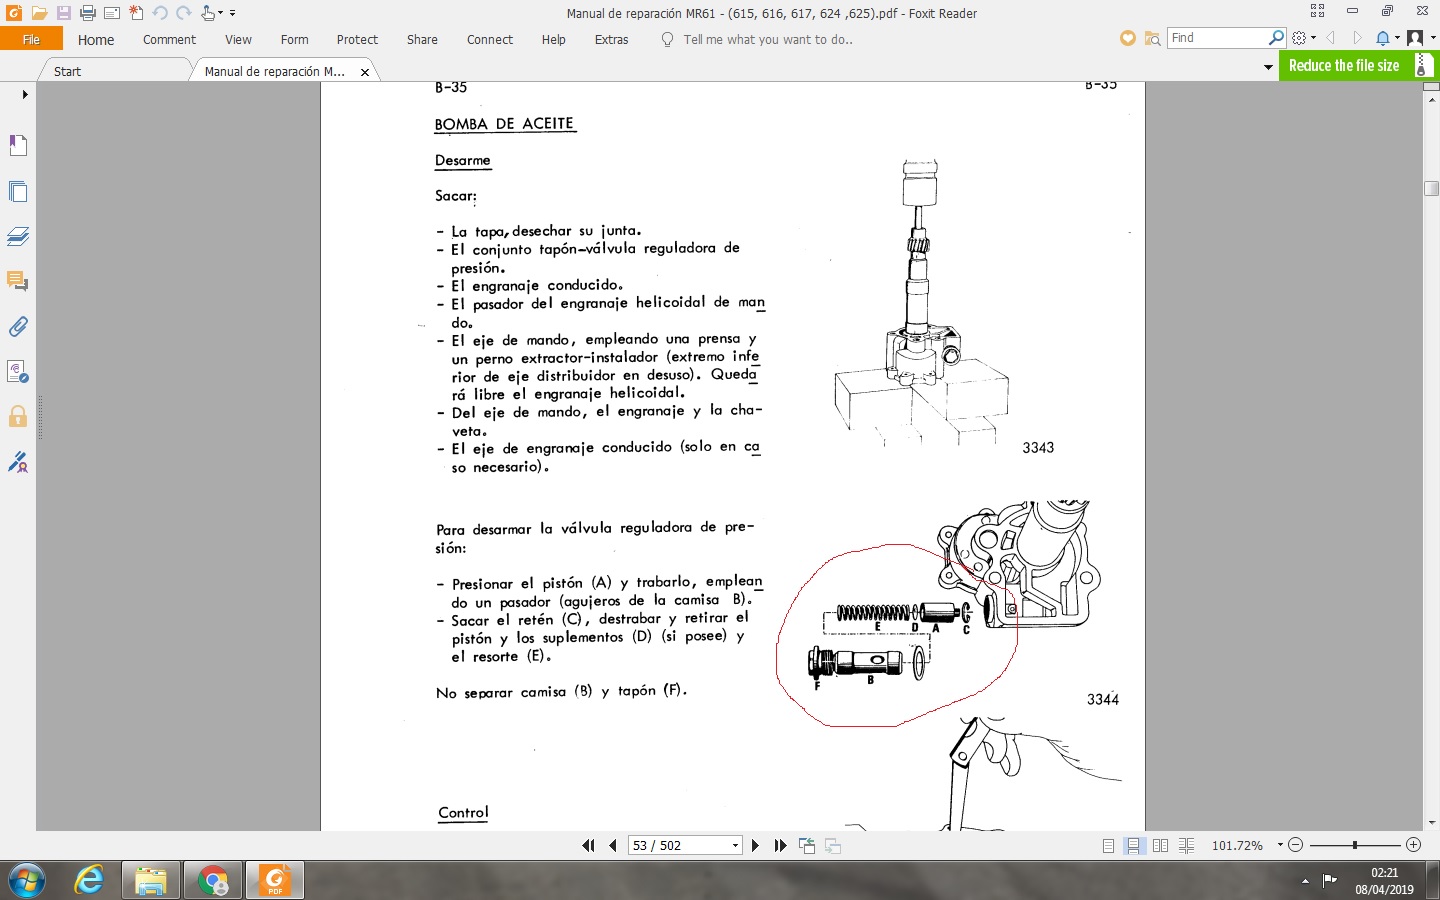Image resolution: width=1440 pixels, height=900 pixels.
Task: Click the Email envelope icon
Action: click(x=112, y=13)
